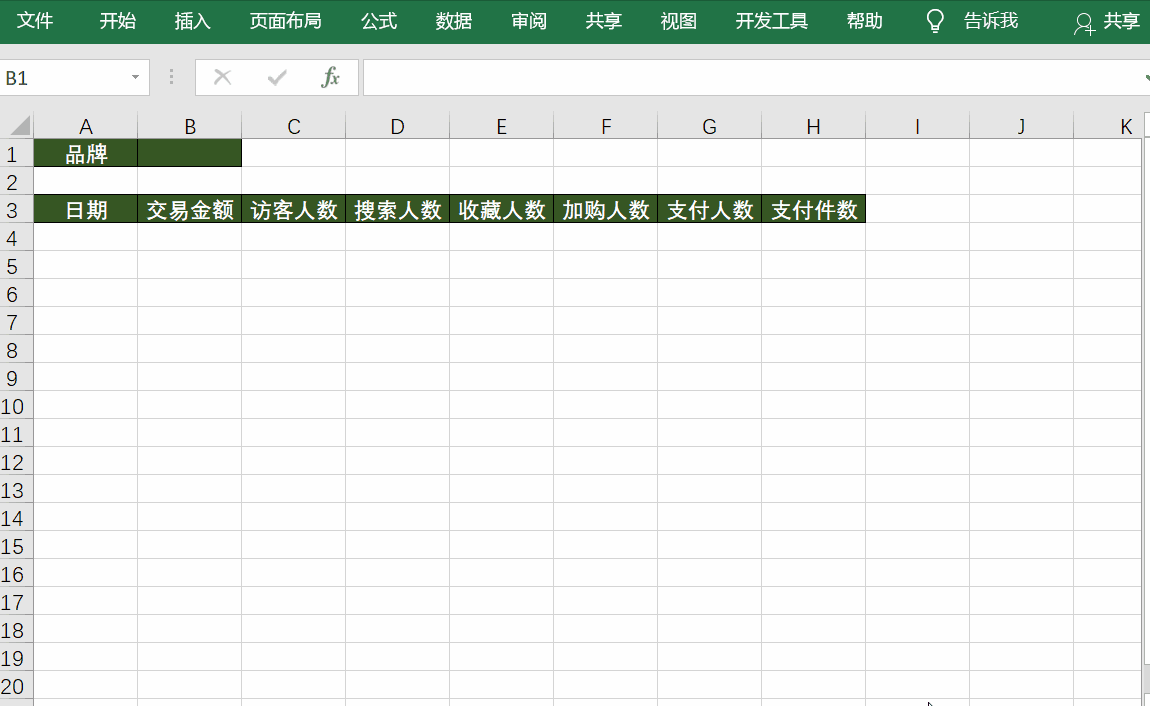Click the 共享 ribbon tab next to 审阅
The height and width of the screenshot is (706, 1150).
click(604, 21)
